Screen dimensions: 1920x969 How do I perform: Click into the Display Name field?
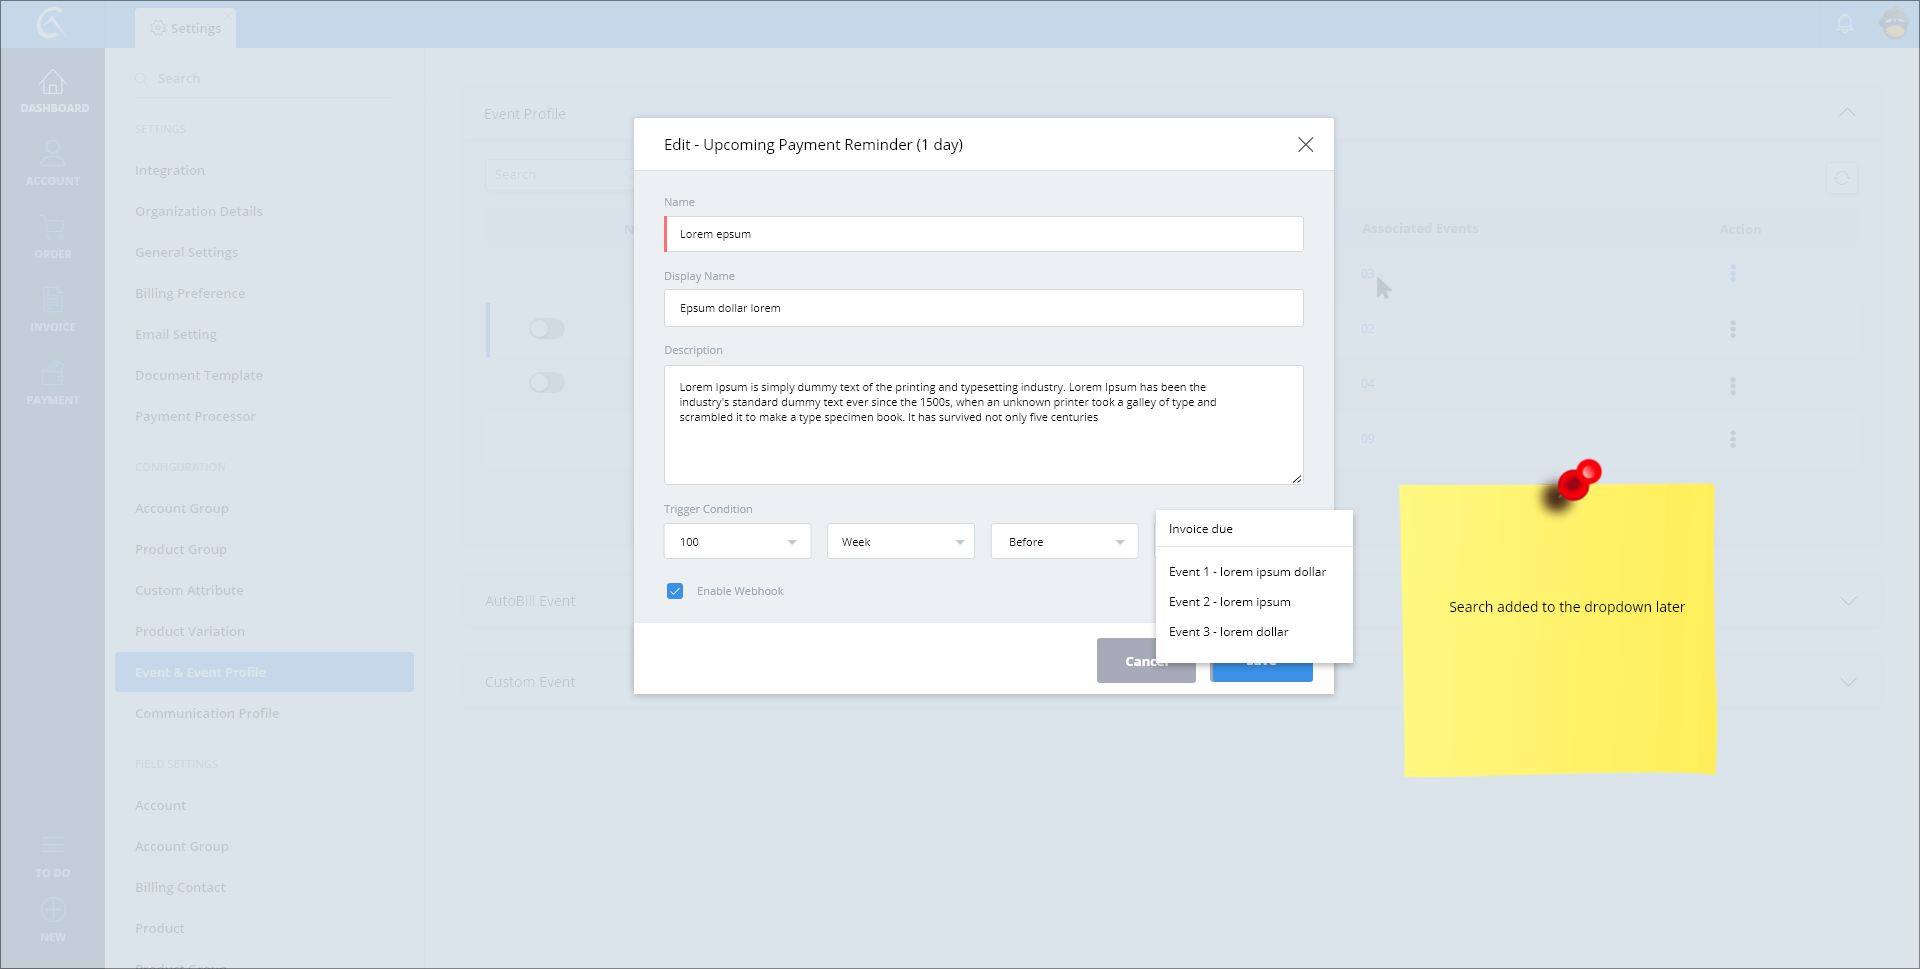pyautogui.click(x=983, y=308)
